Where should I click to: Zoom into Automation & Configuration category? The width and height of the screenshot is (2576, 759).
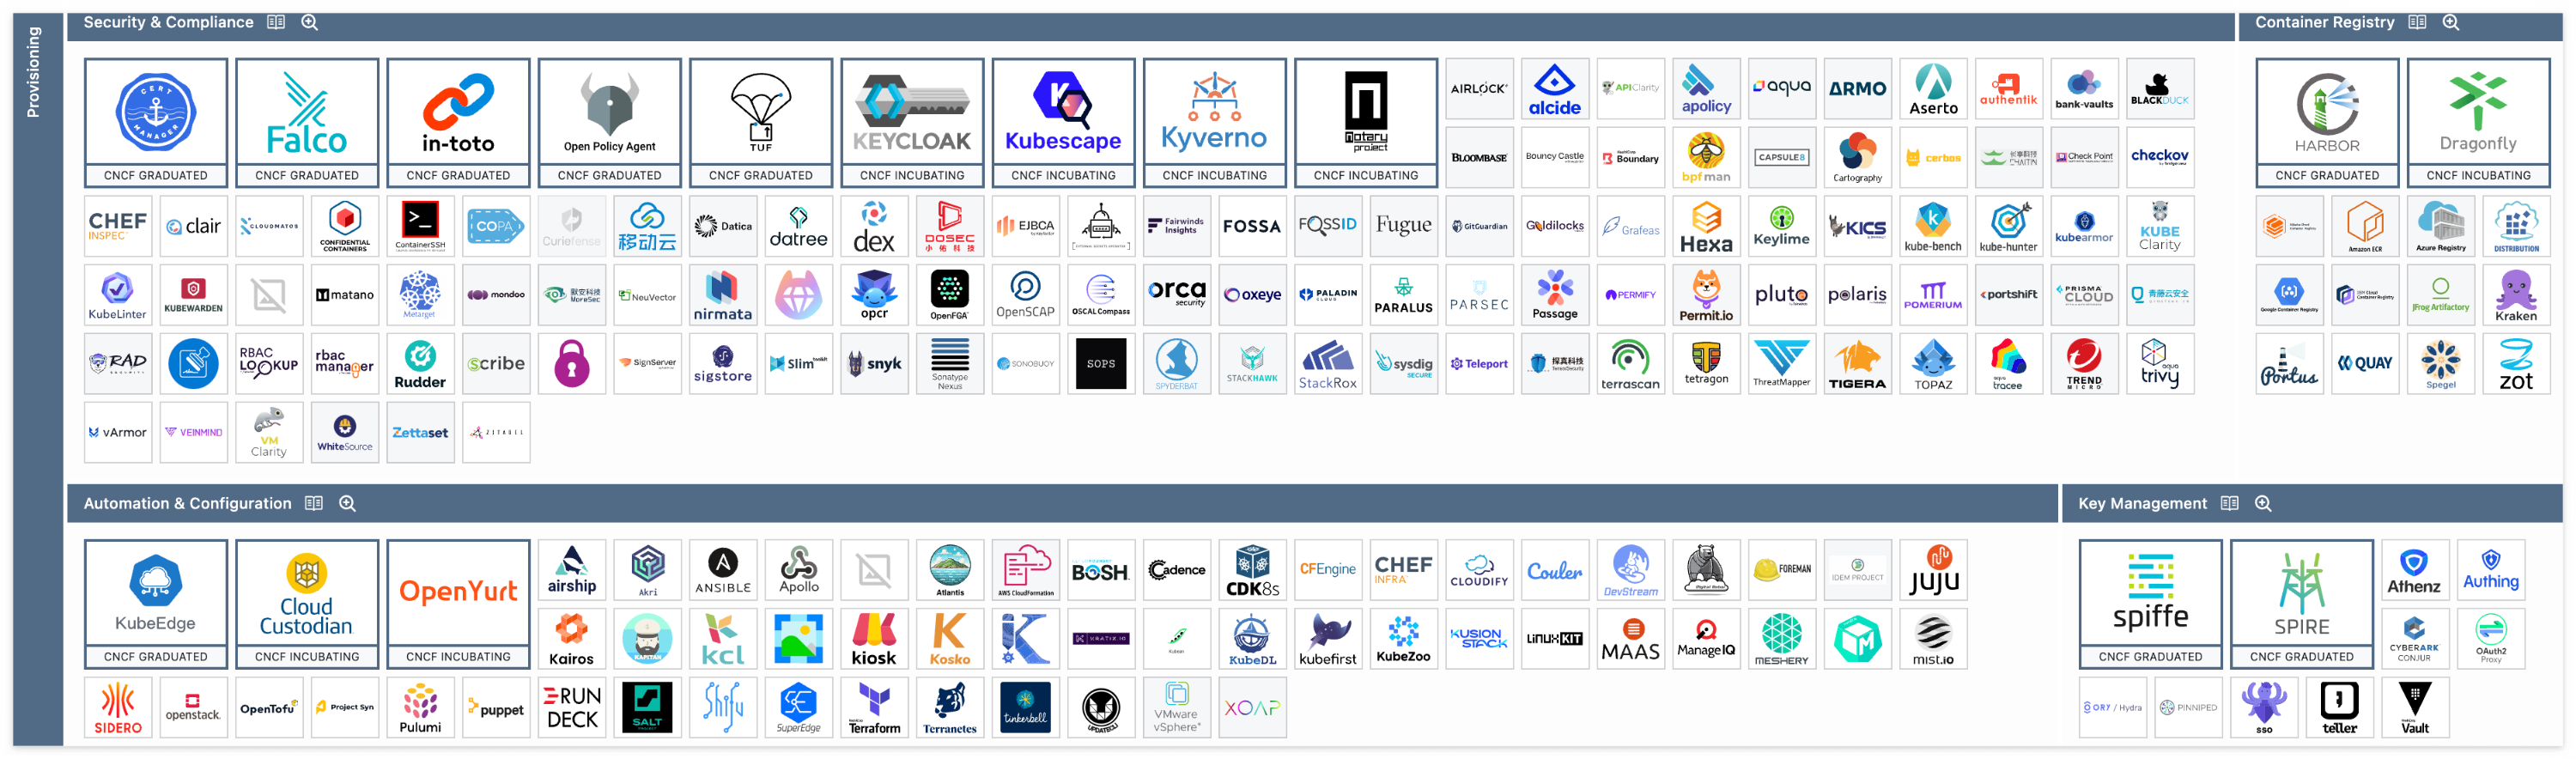(x=348, y=503)
